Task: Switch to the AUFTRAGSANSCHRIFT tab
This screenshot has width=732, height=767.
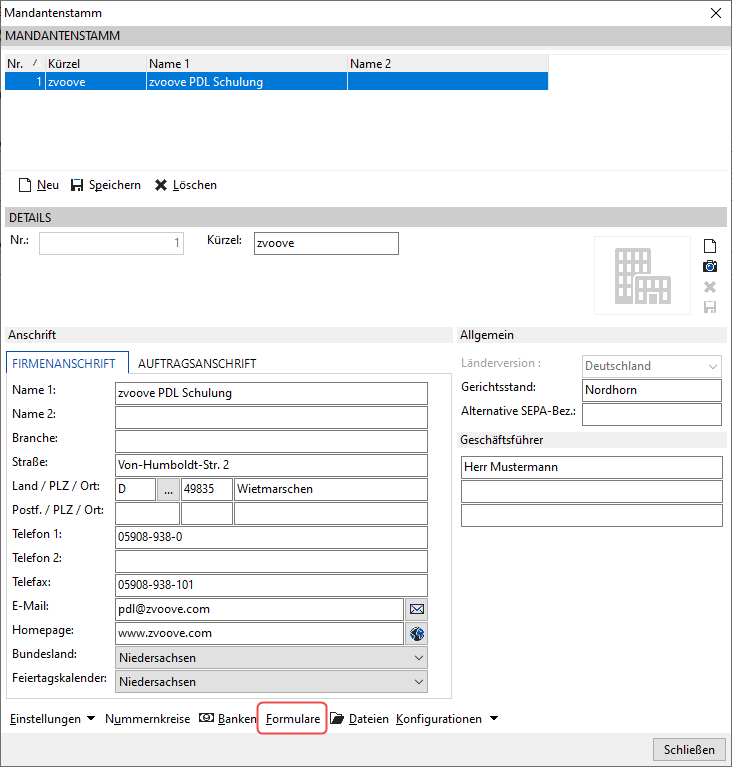Action: tap(197, 363)
